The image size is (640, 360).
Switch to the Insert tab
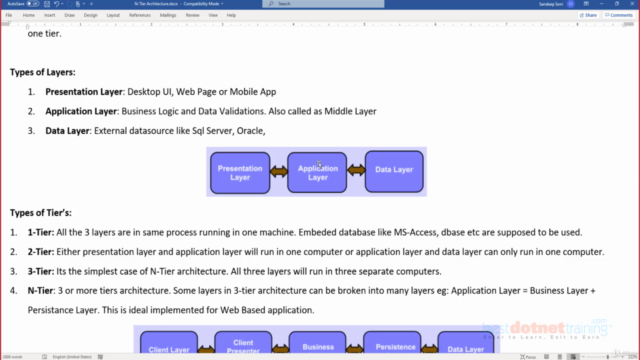click(49, 15)
